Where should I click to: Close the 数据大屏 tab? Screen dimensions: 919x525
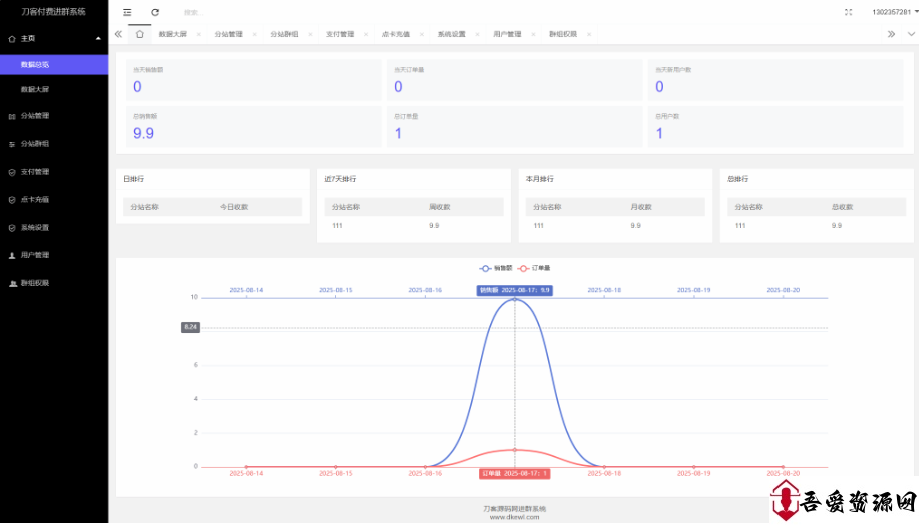[x=199, y=35]
